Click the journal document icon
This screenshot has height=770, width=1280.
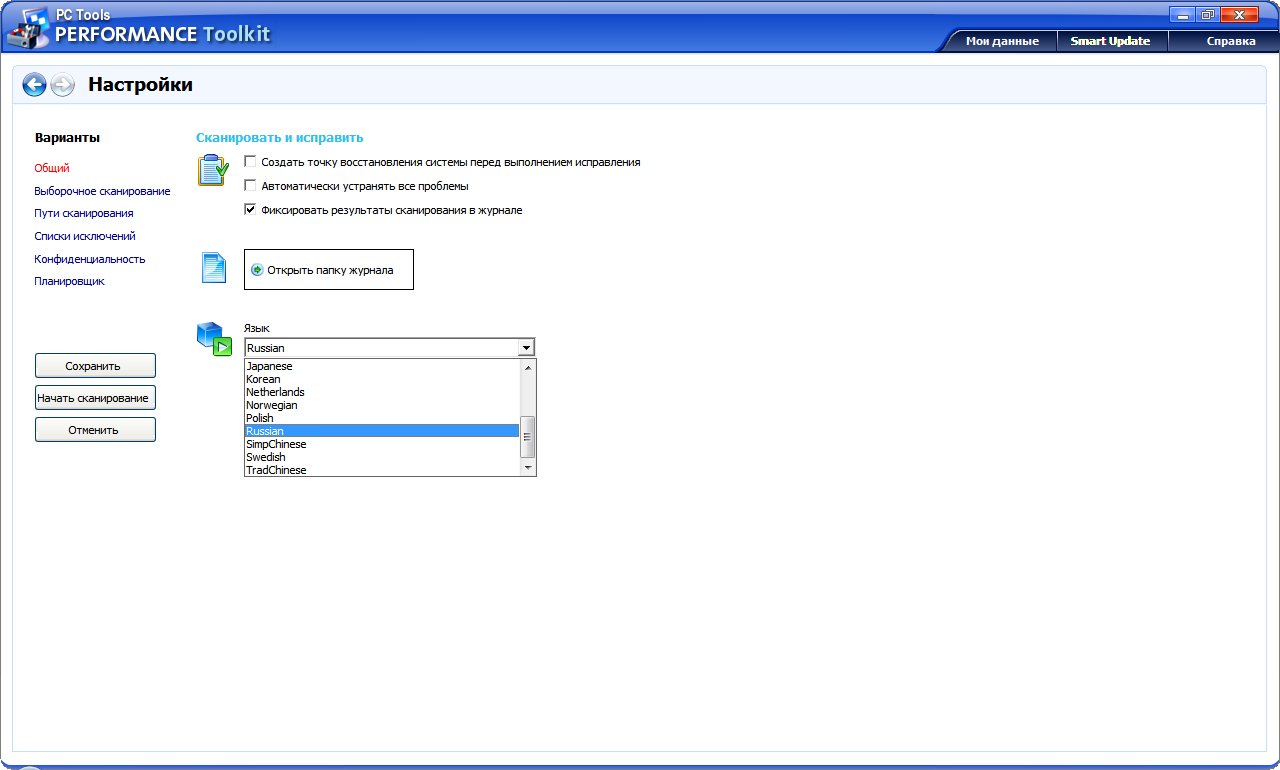(x=213, y=268)
